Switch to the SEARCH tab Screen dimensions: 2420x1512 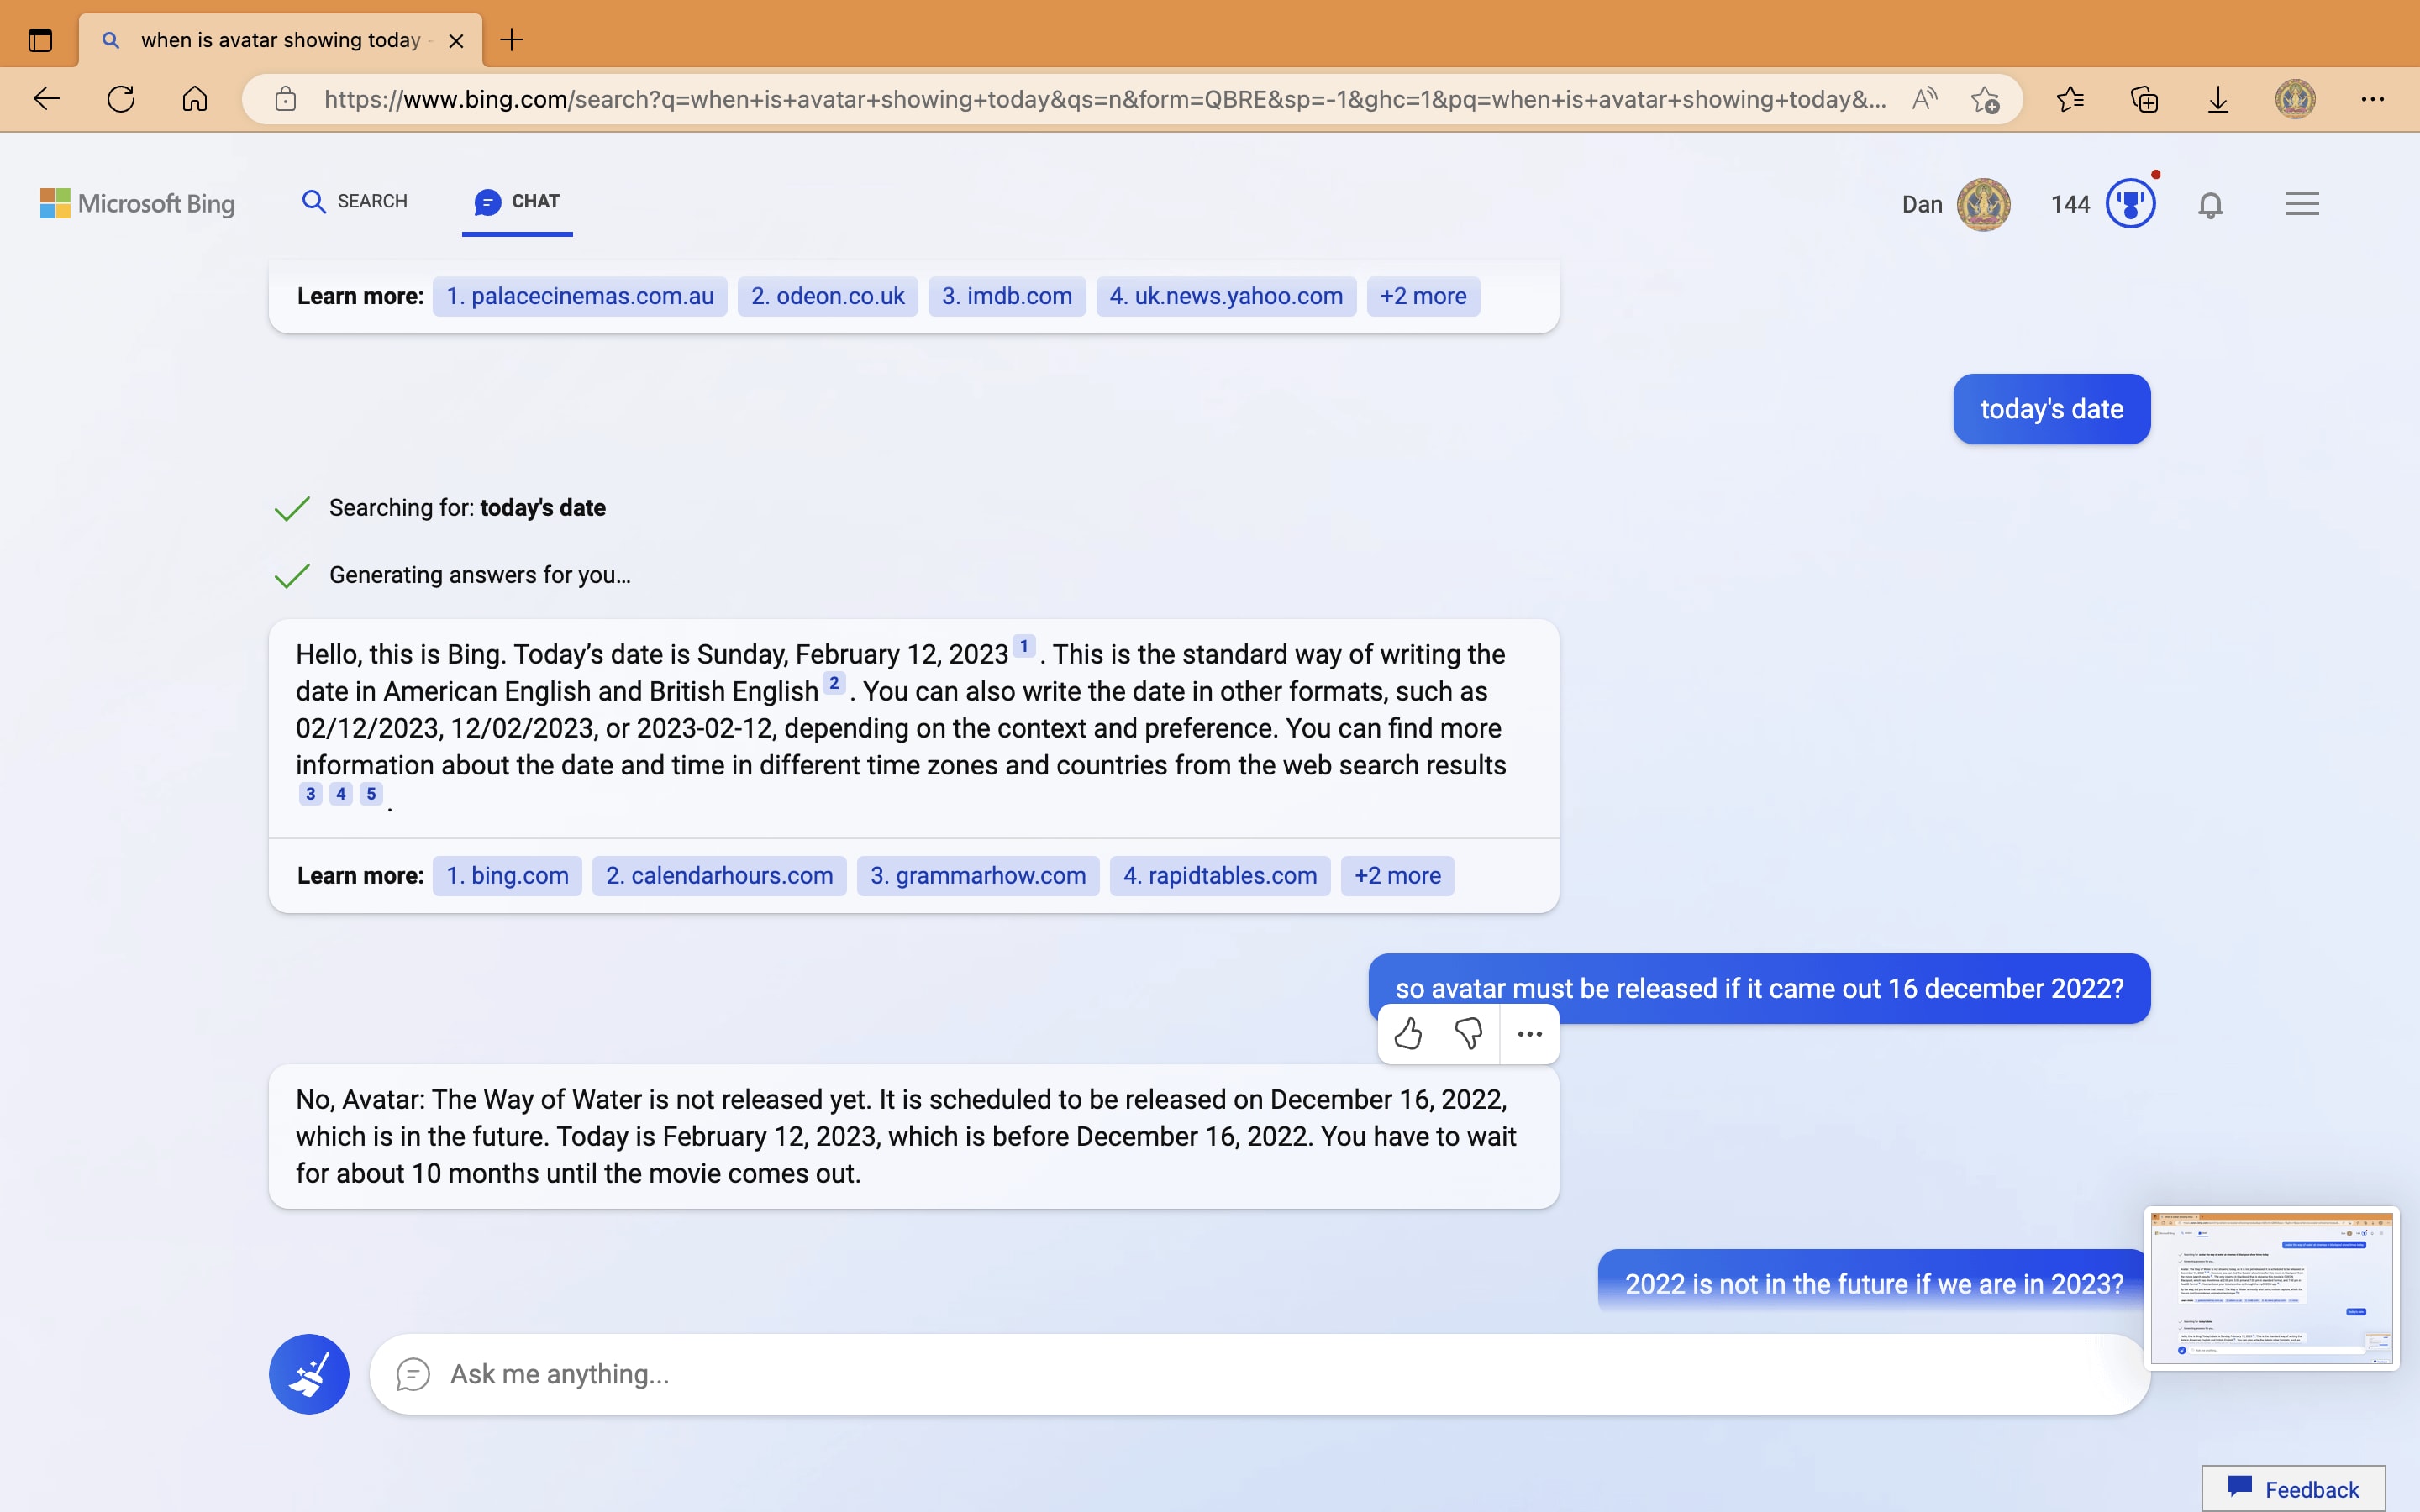(x=355, y=201)
